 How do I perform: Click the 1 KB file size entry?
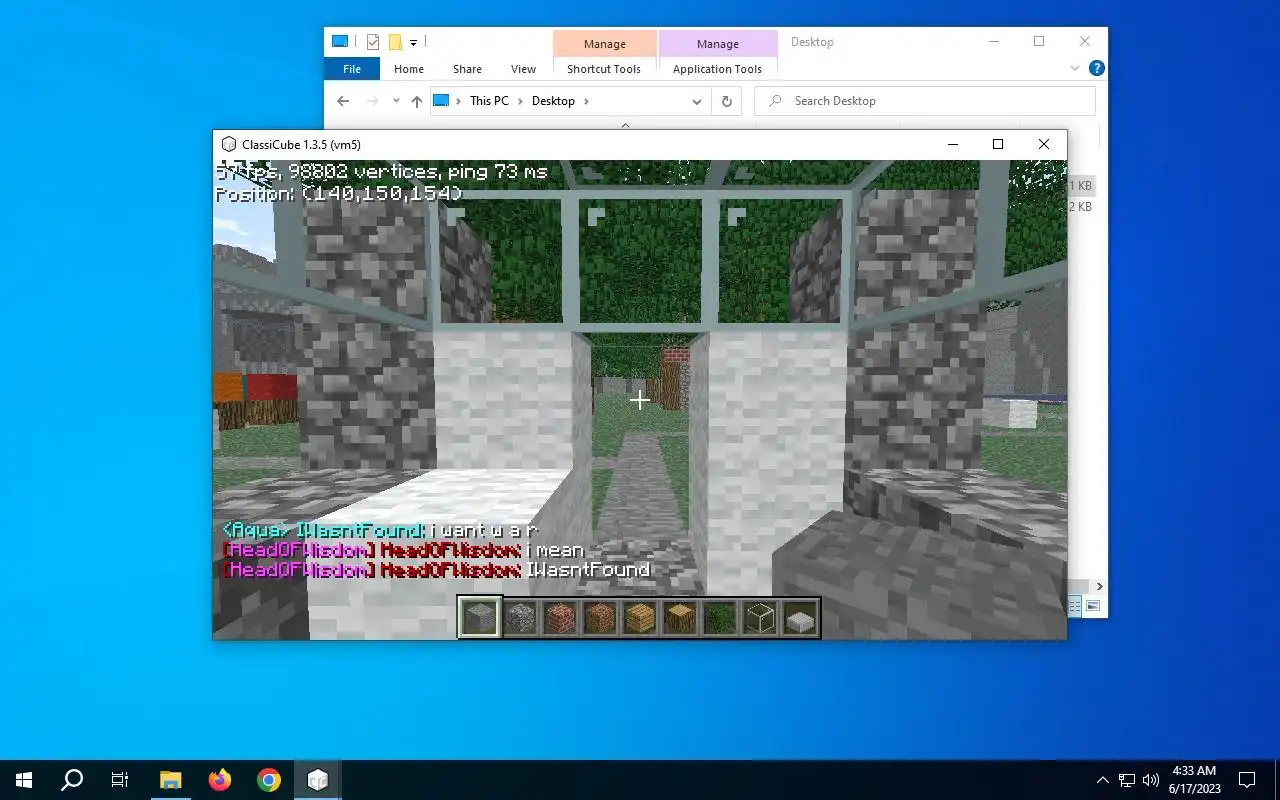[1081, 186]
